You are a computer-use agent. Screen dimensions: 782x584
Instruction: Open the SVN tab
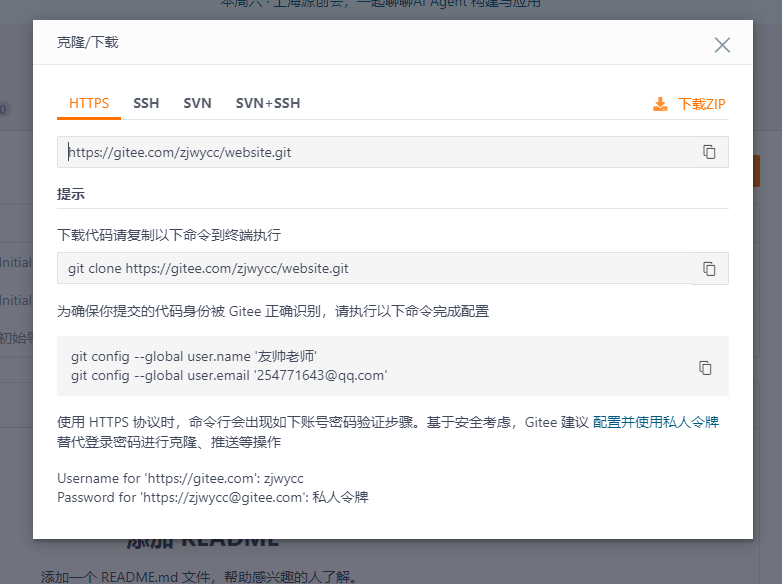tap(197, 103)
